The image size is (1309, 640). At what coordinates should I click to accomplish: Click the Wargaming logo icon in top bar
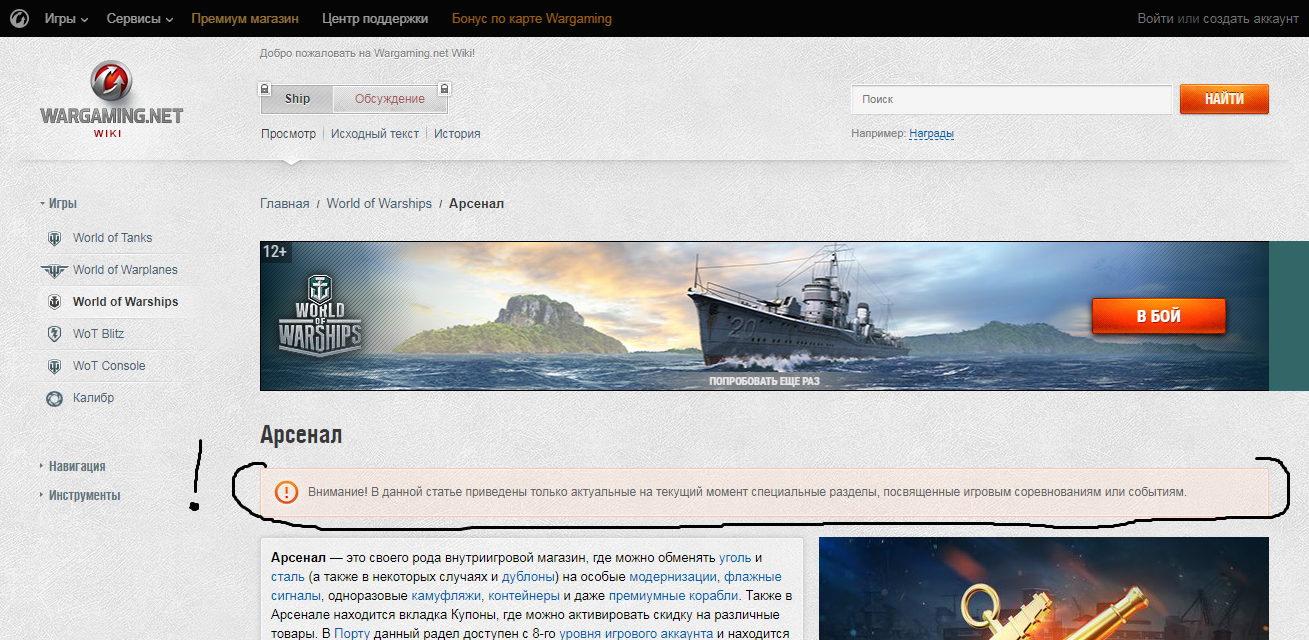[x=18, y=18]
